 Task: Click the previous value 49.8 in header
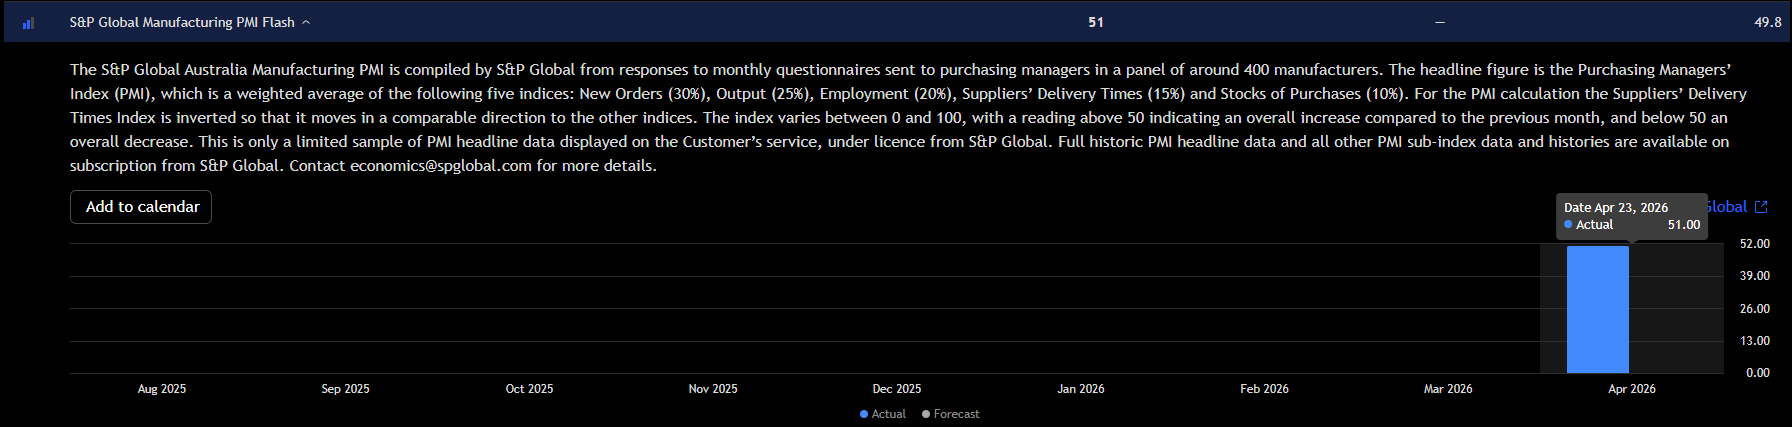click(1768, 22)
